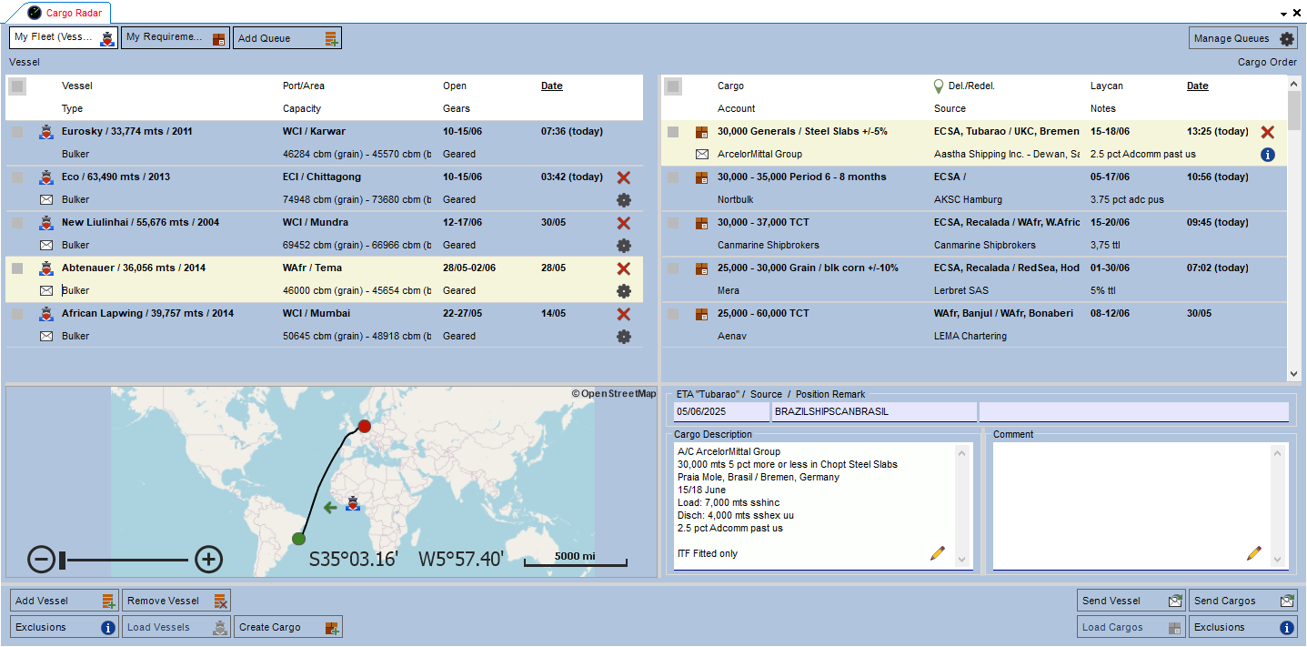Screen dimensions: 1307x647
Task: Tick checkbox for Steel Slabs cargo
Action: [x=673, y=132]
